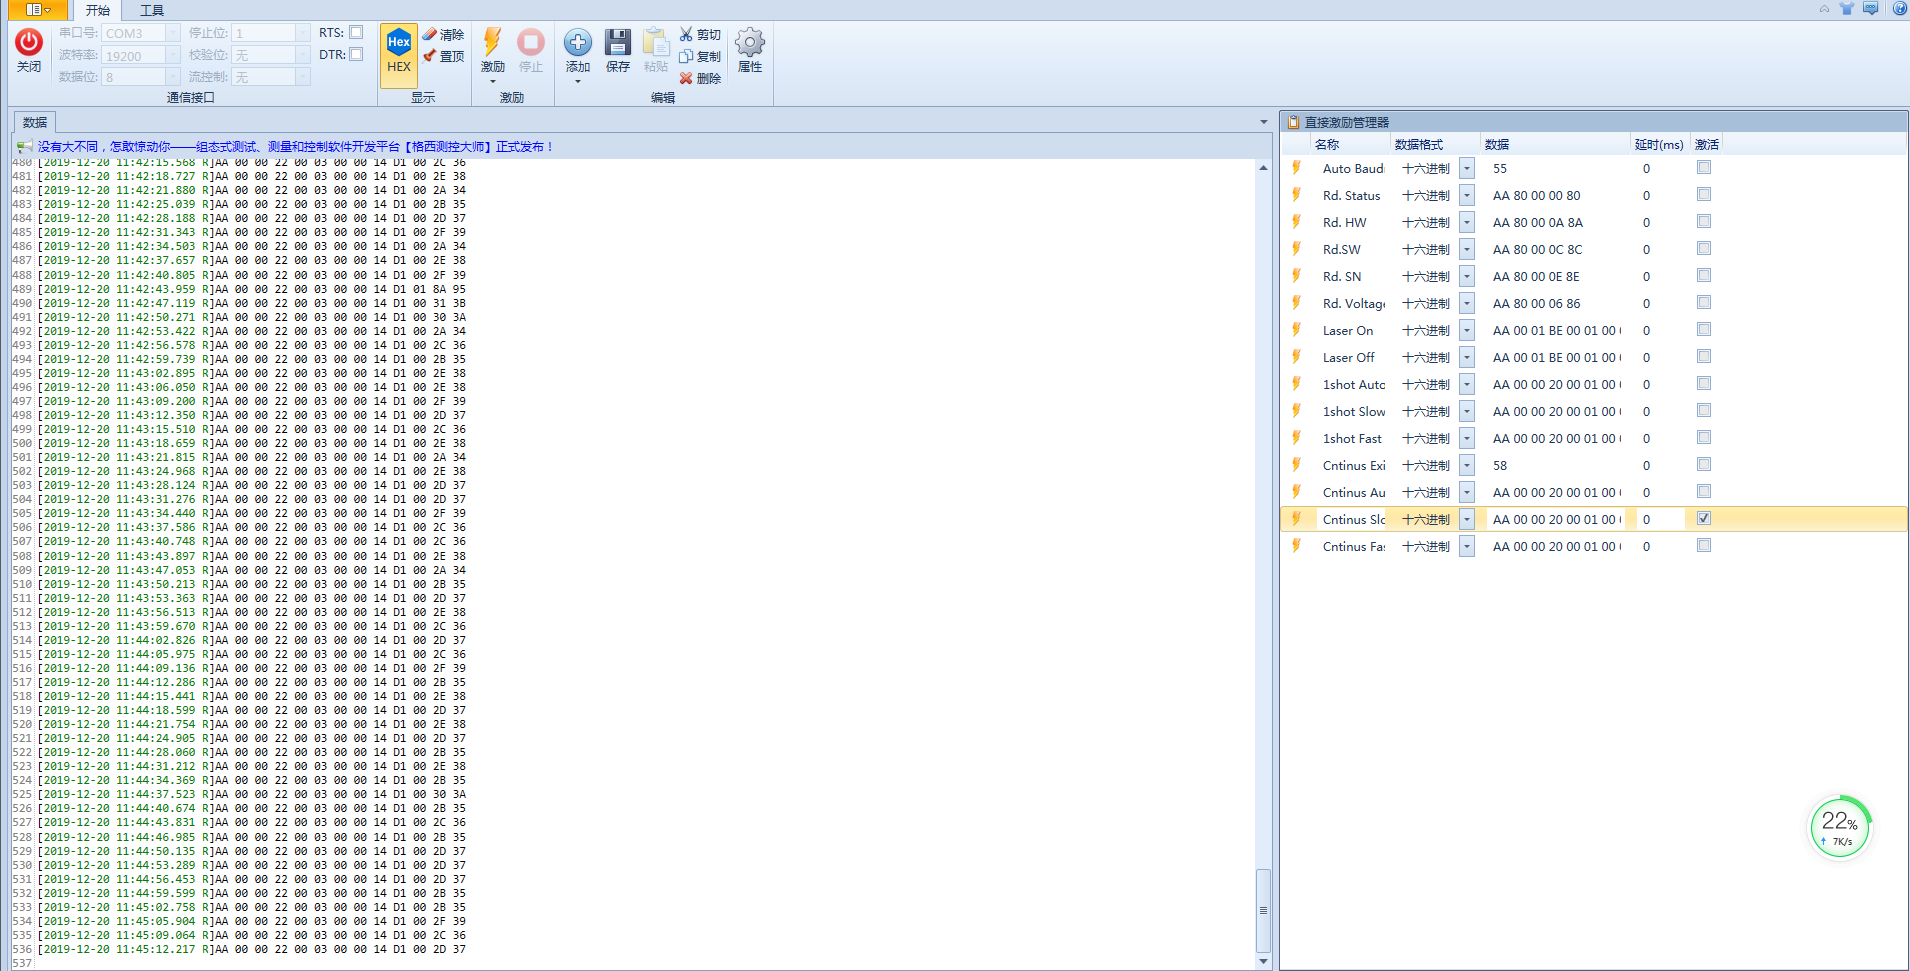Screen dimensions: 1910x971
Task: Enable the Laser Off 激活 checkbox
Action: 1704,356
